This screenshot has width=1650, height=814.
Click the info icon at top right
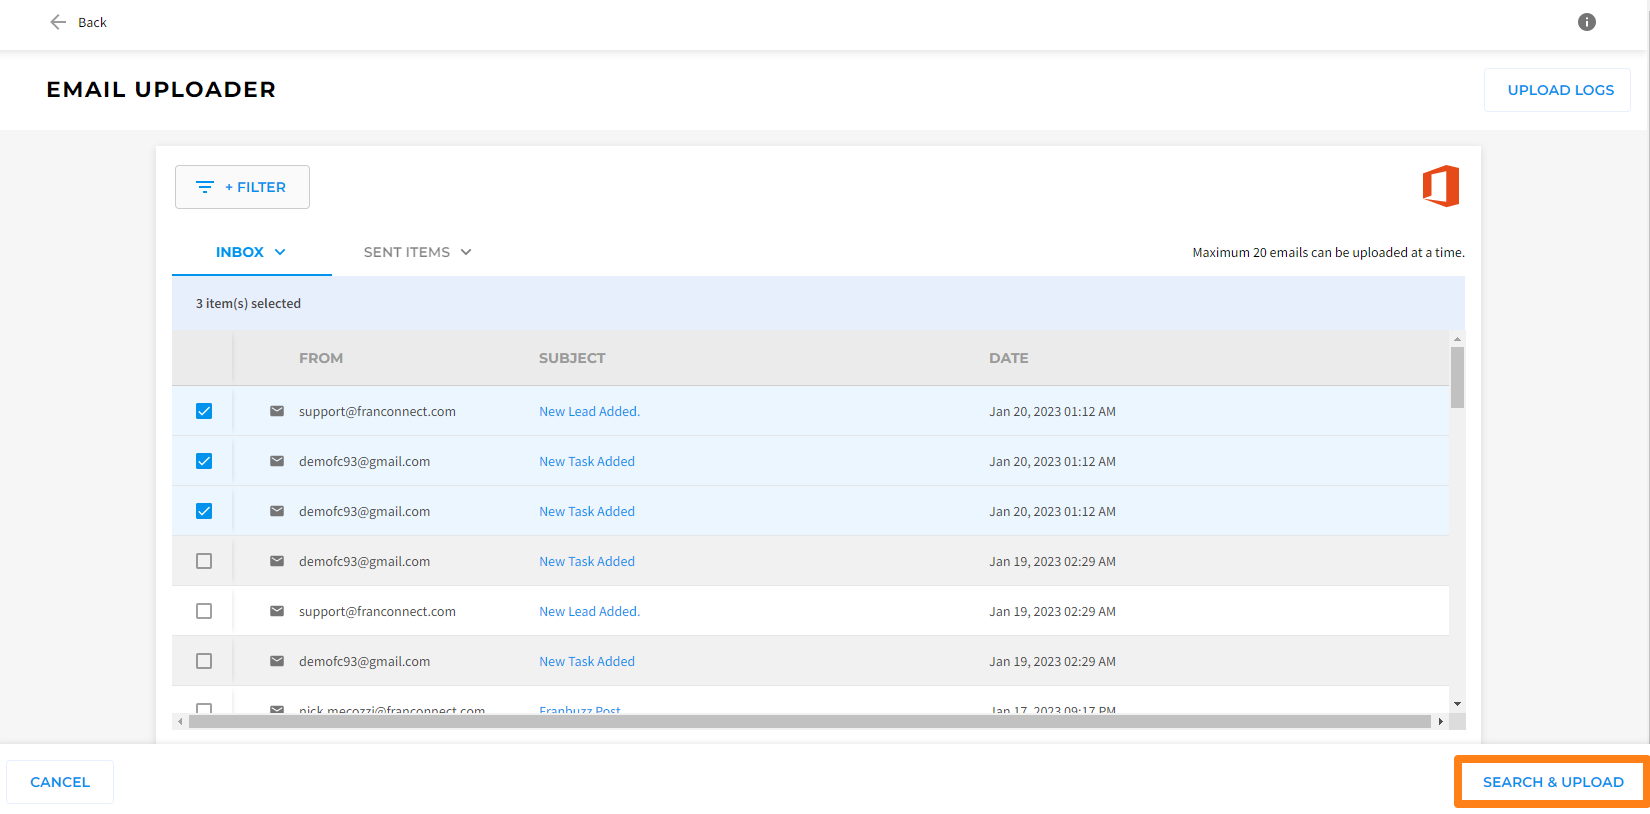coord(1587,22)
